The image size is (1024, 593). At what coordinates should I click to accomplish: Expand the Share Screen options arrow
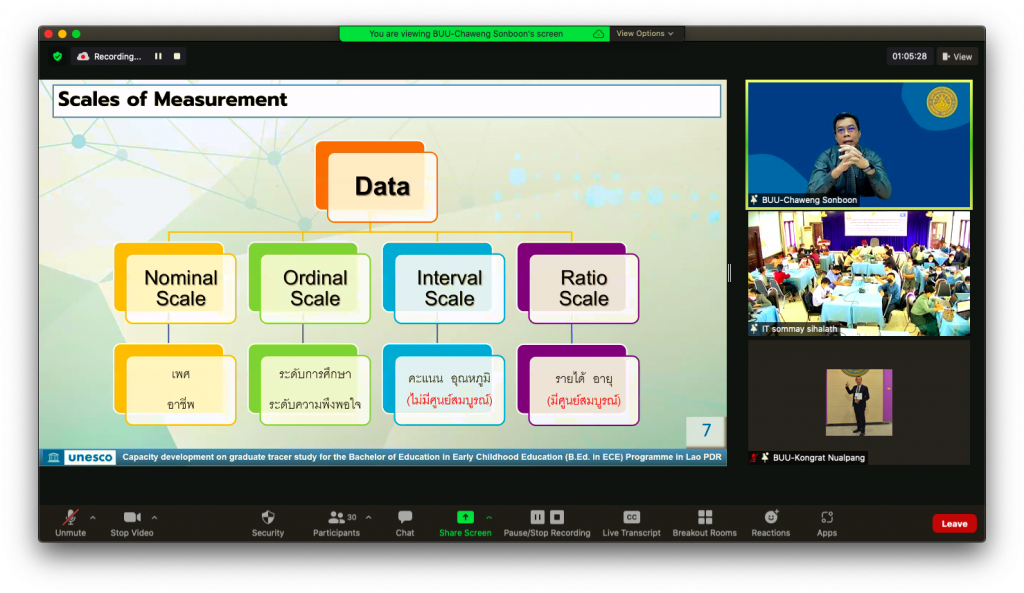click(x=489, y=517)
